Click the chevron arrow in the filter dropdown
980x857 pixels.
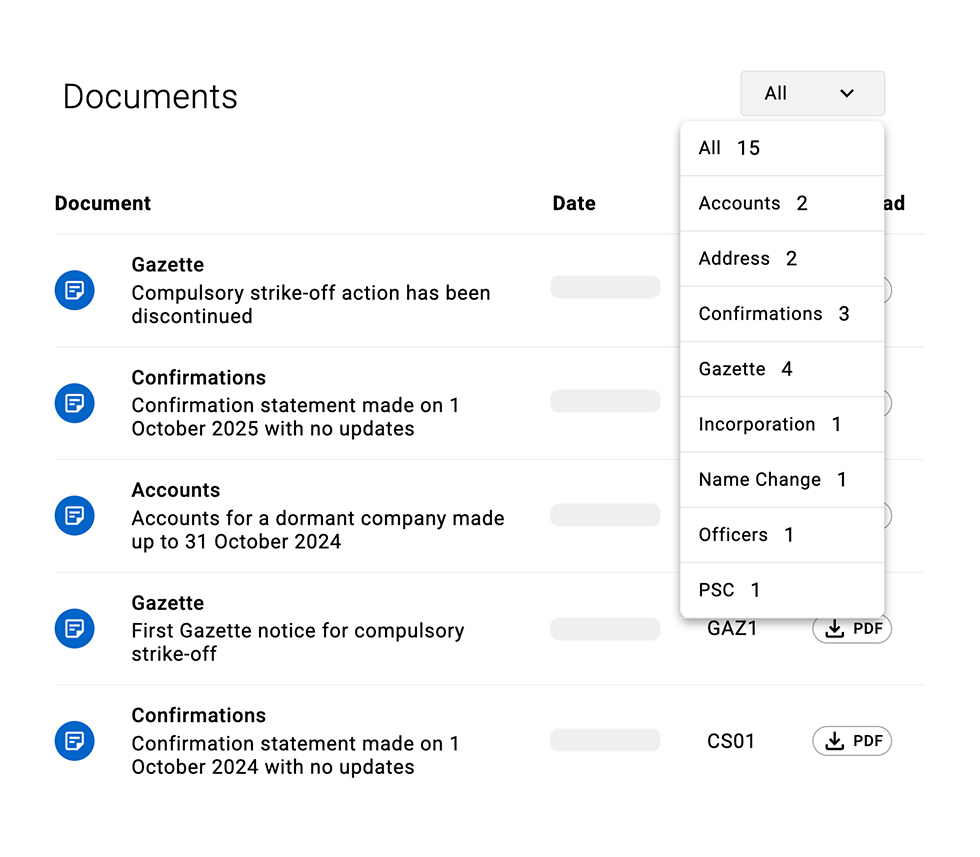[x=847, y=93]
